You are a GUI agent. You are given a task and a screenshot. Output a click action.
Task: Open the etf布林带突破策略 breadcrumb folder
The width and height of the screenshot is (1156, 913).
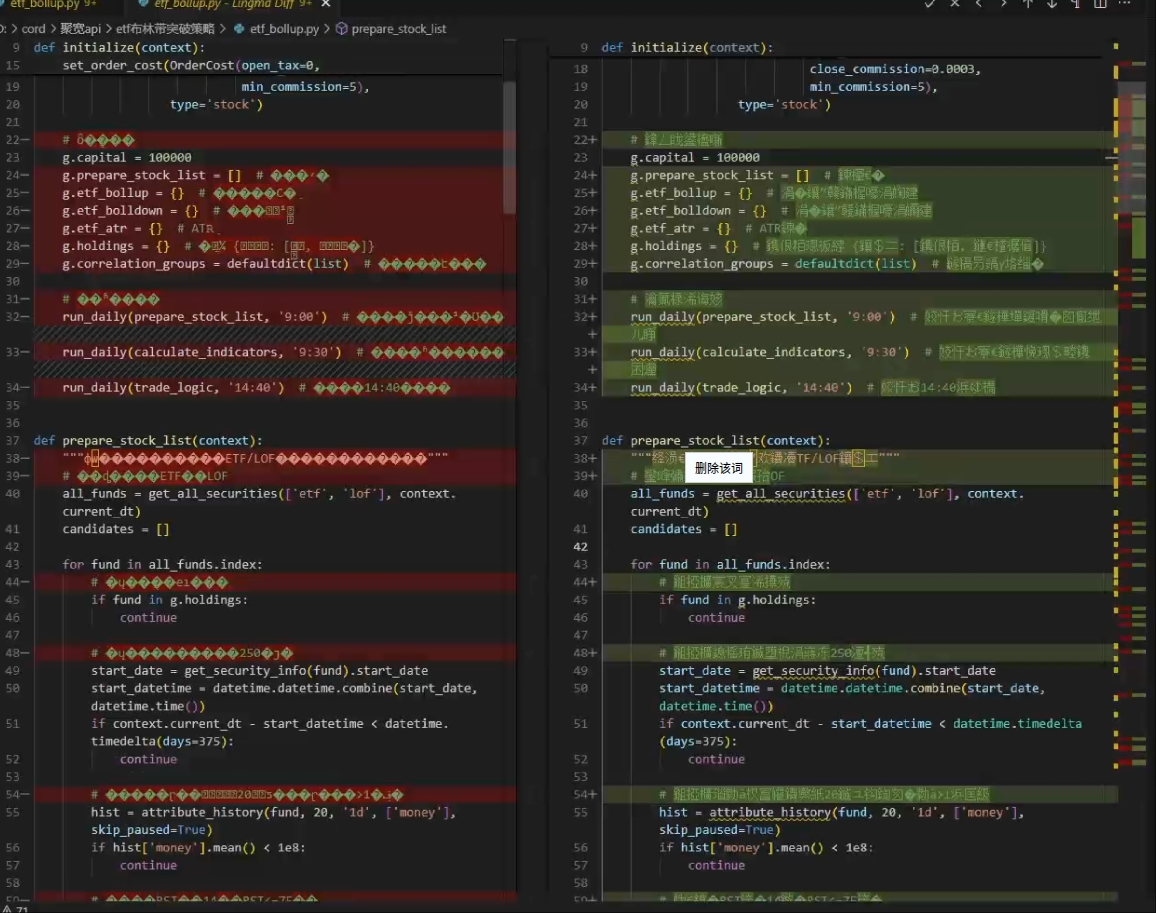pos(165,29)
